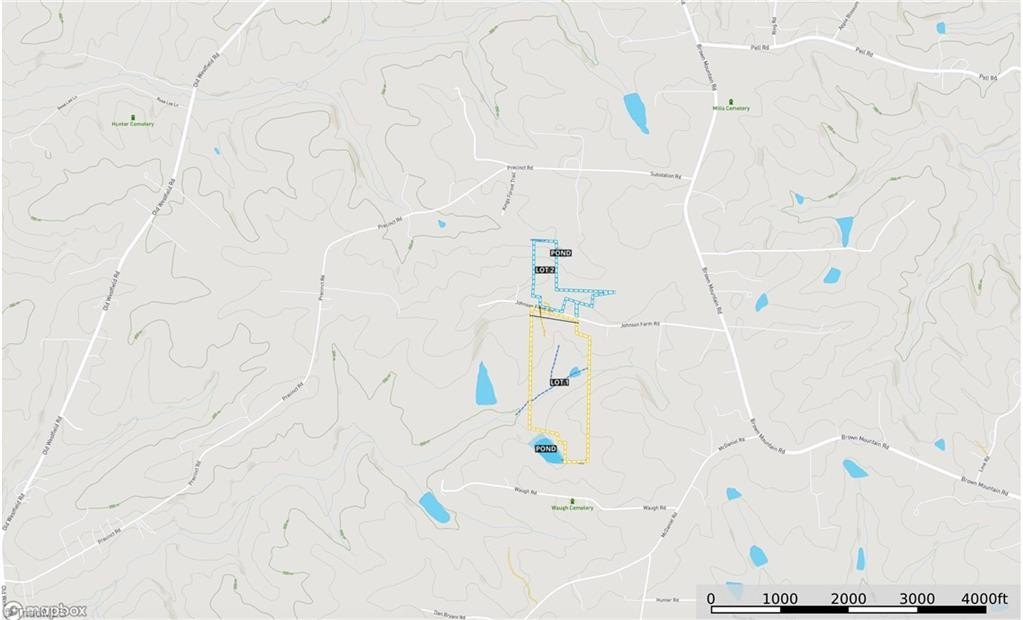Image resolution: width=1023 pixels, height=620 pixels.
Task: Click the Mills Cemetery marker icon
Action: pyautogui.click(x=731, y=101)
